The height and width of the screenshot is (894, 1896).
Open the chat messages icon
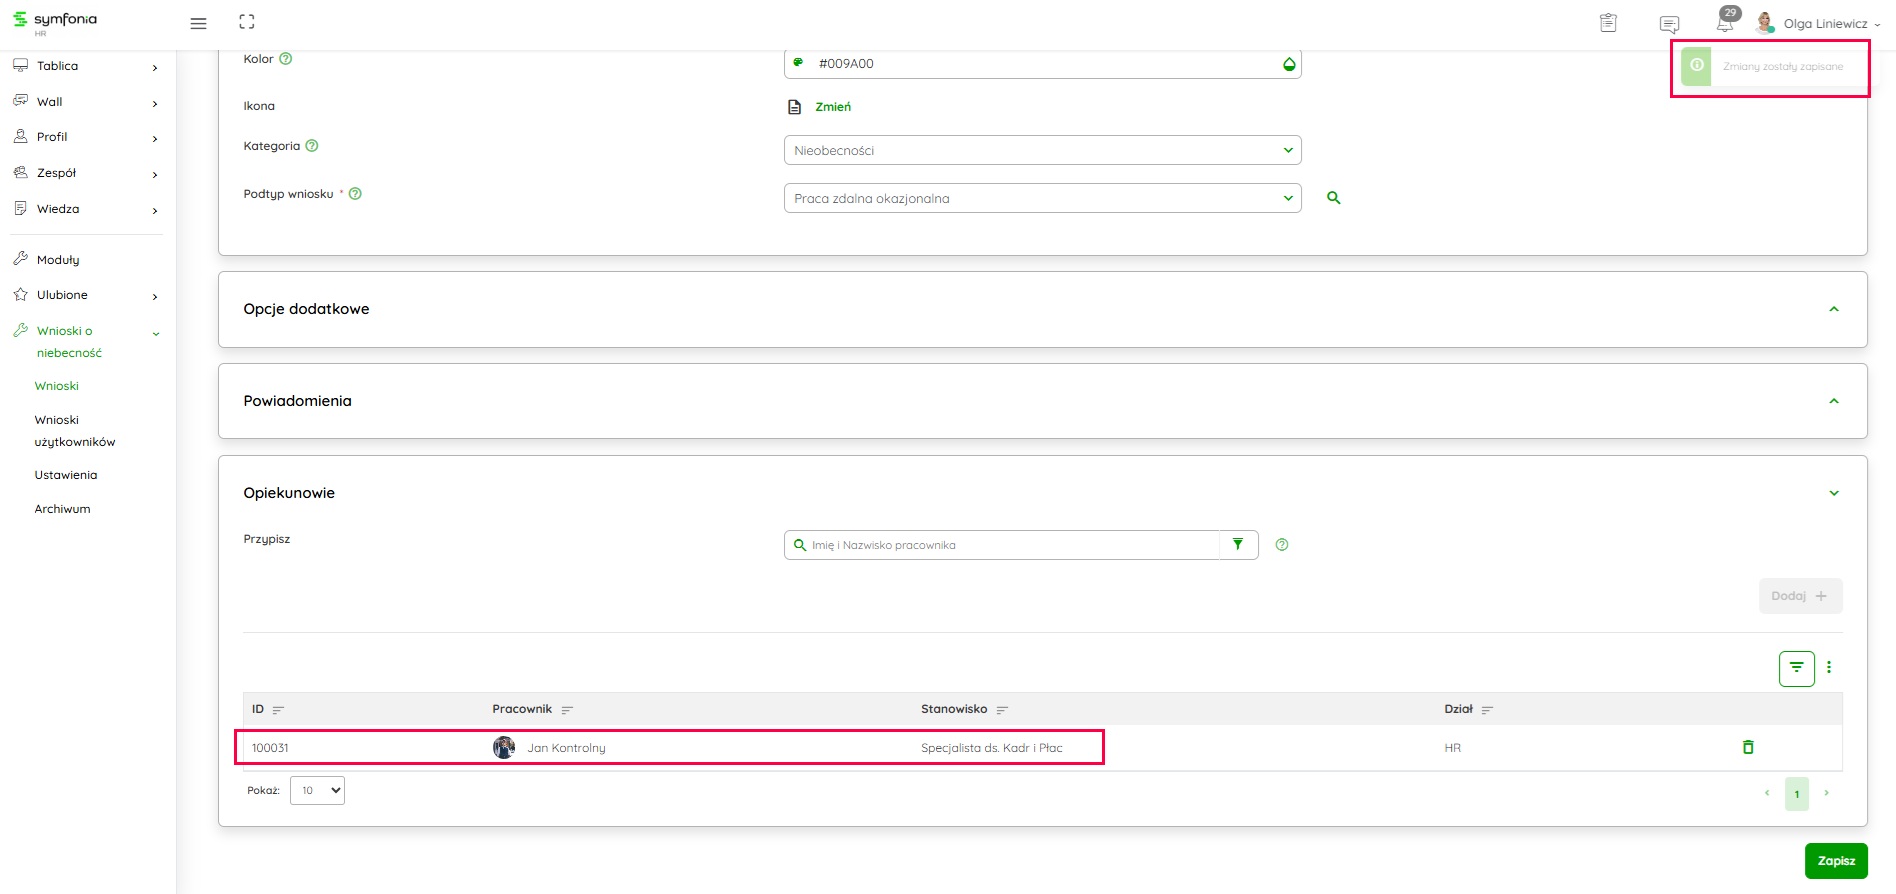[1669, 24]
